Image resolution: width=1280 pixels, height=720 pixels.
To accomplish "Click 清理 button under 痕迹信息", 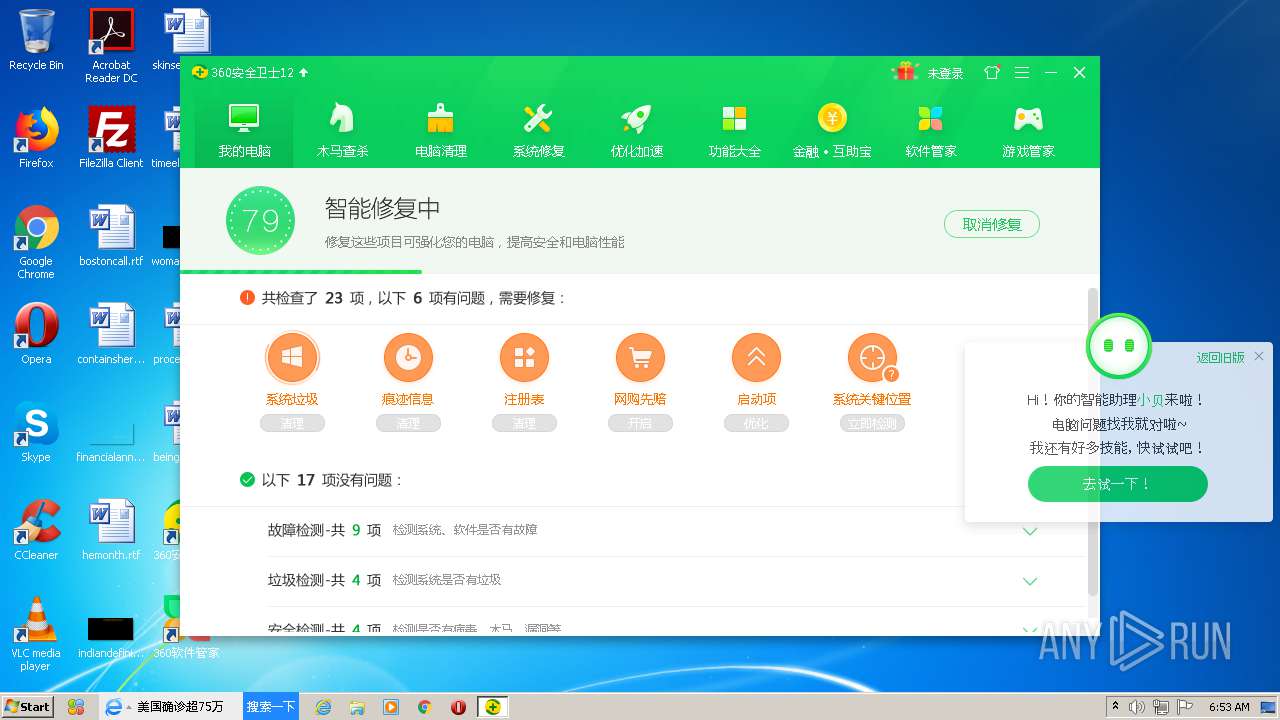I will pyautogui.click(x=408, y=424).
